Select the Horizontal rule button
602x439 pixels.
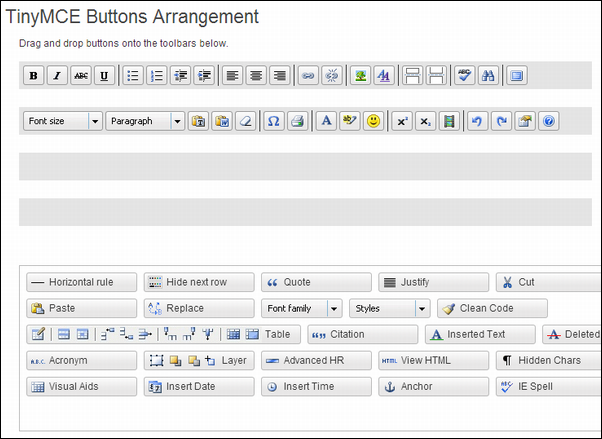[82, 282]
